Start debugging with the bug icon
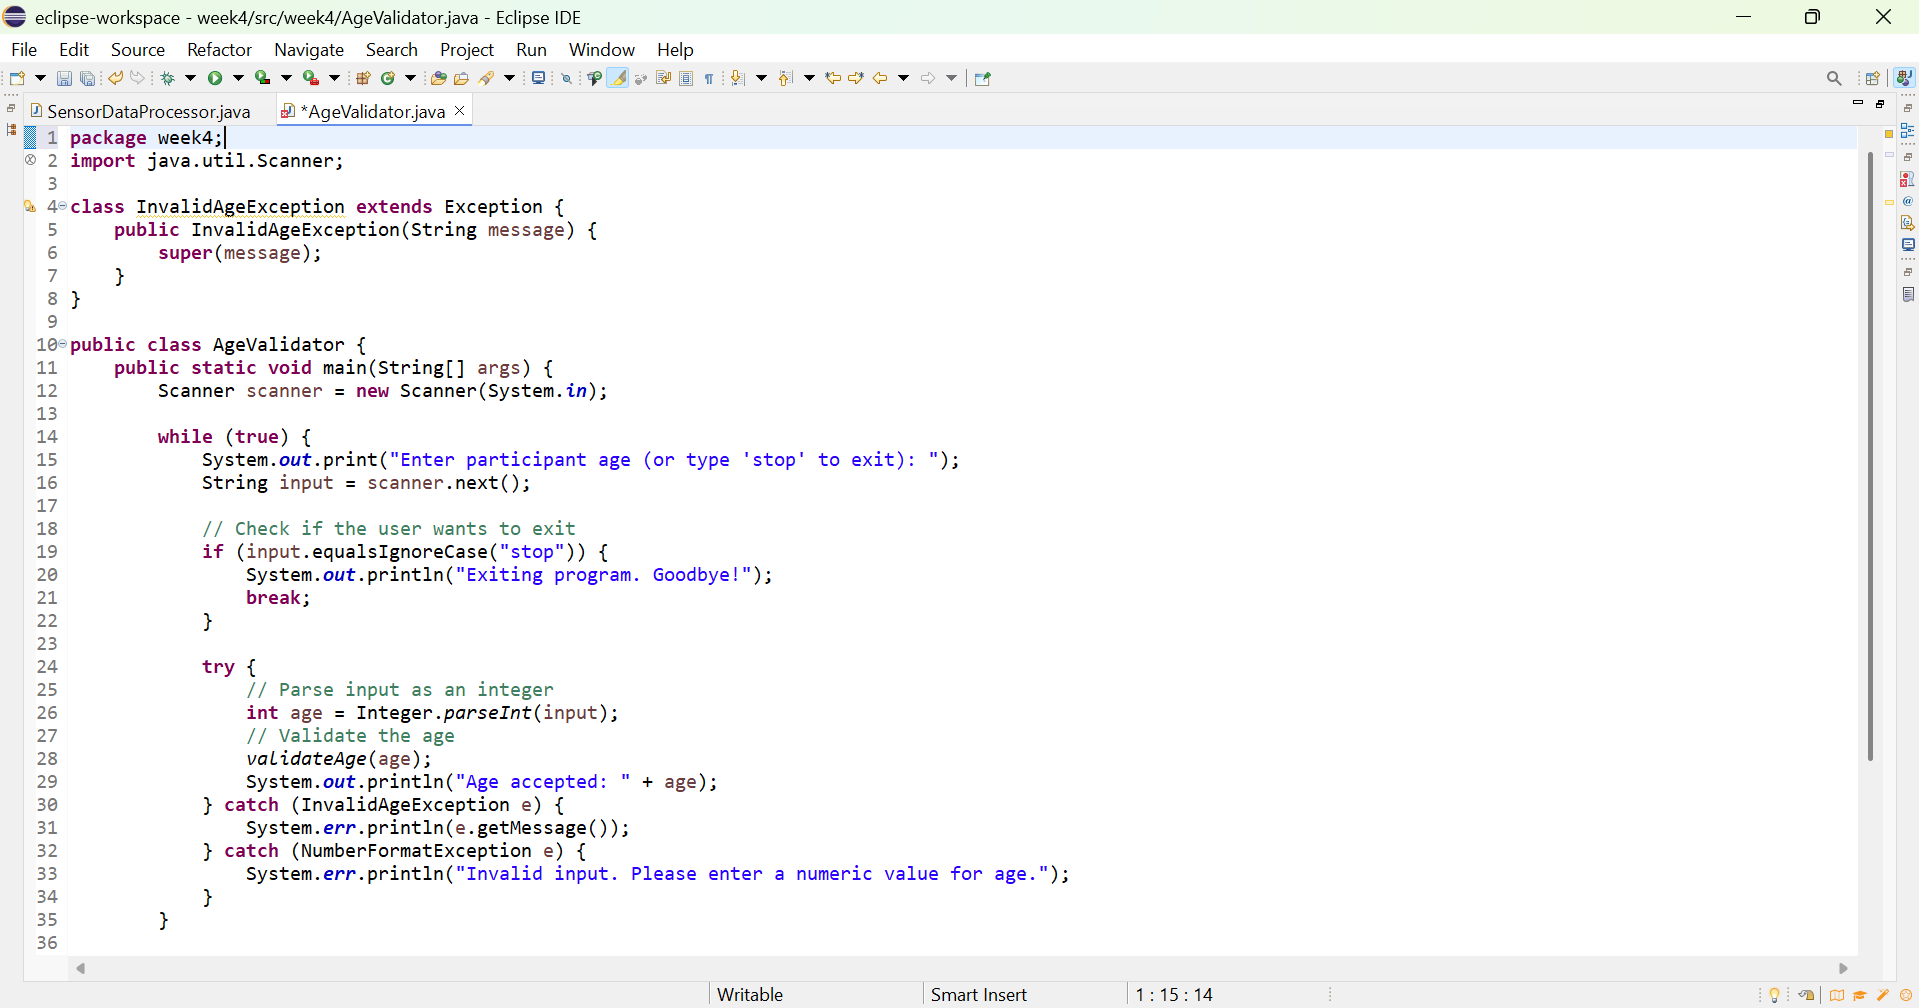 [168, 78]
